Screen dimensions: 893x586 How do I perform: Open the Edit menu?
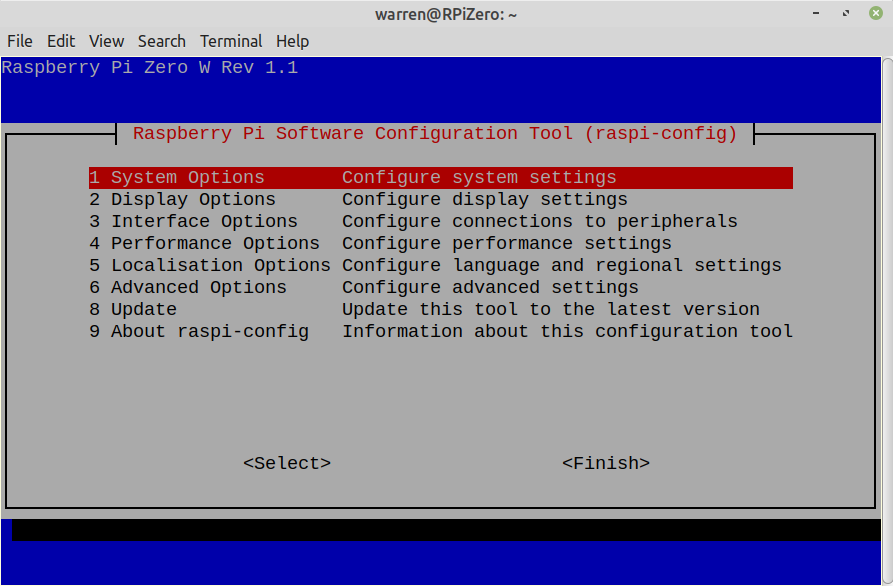(61, 41)
